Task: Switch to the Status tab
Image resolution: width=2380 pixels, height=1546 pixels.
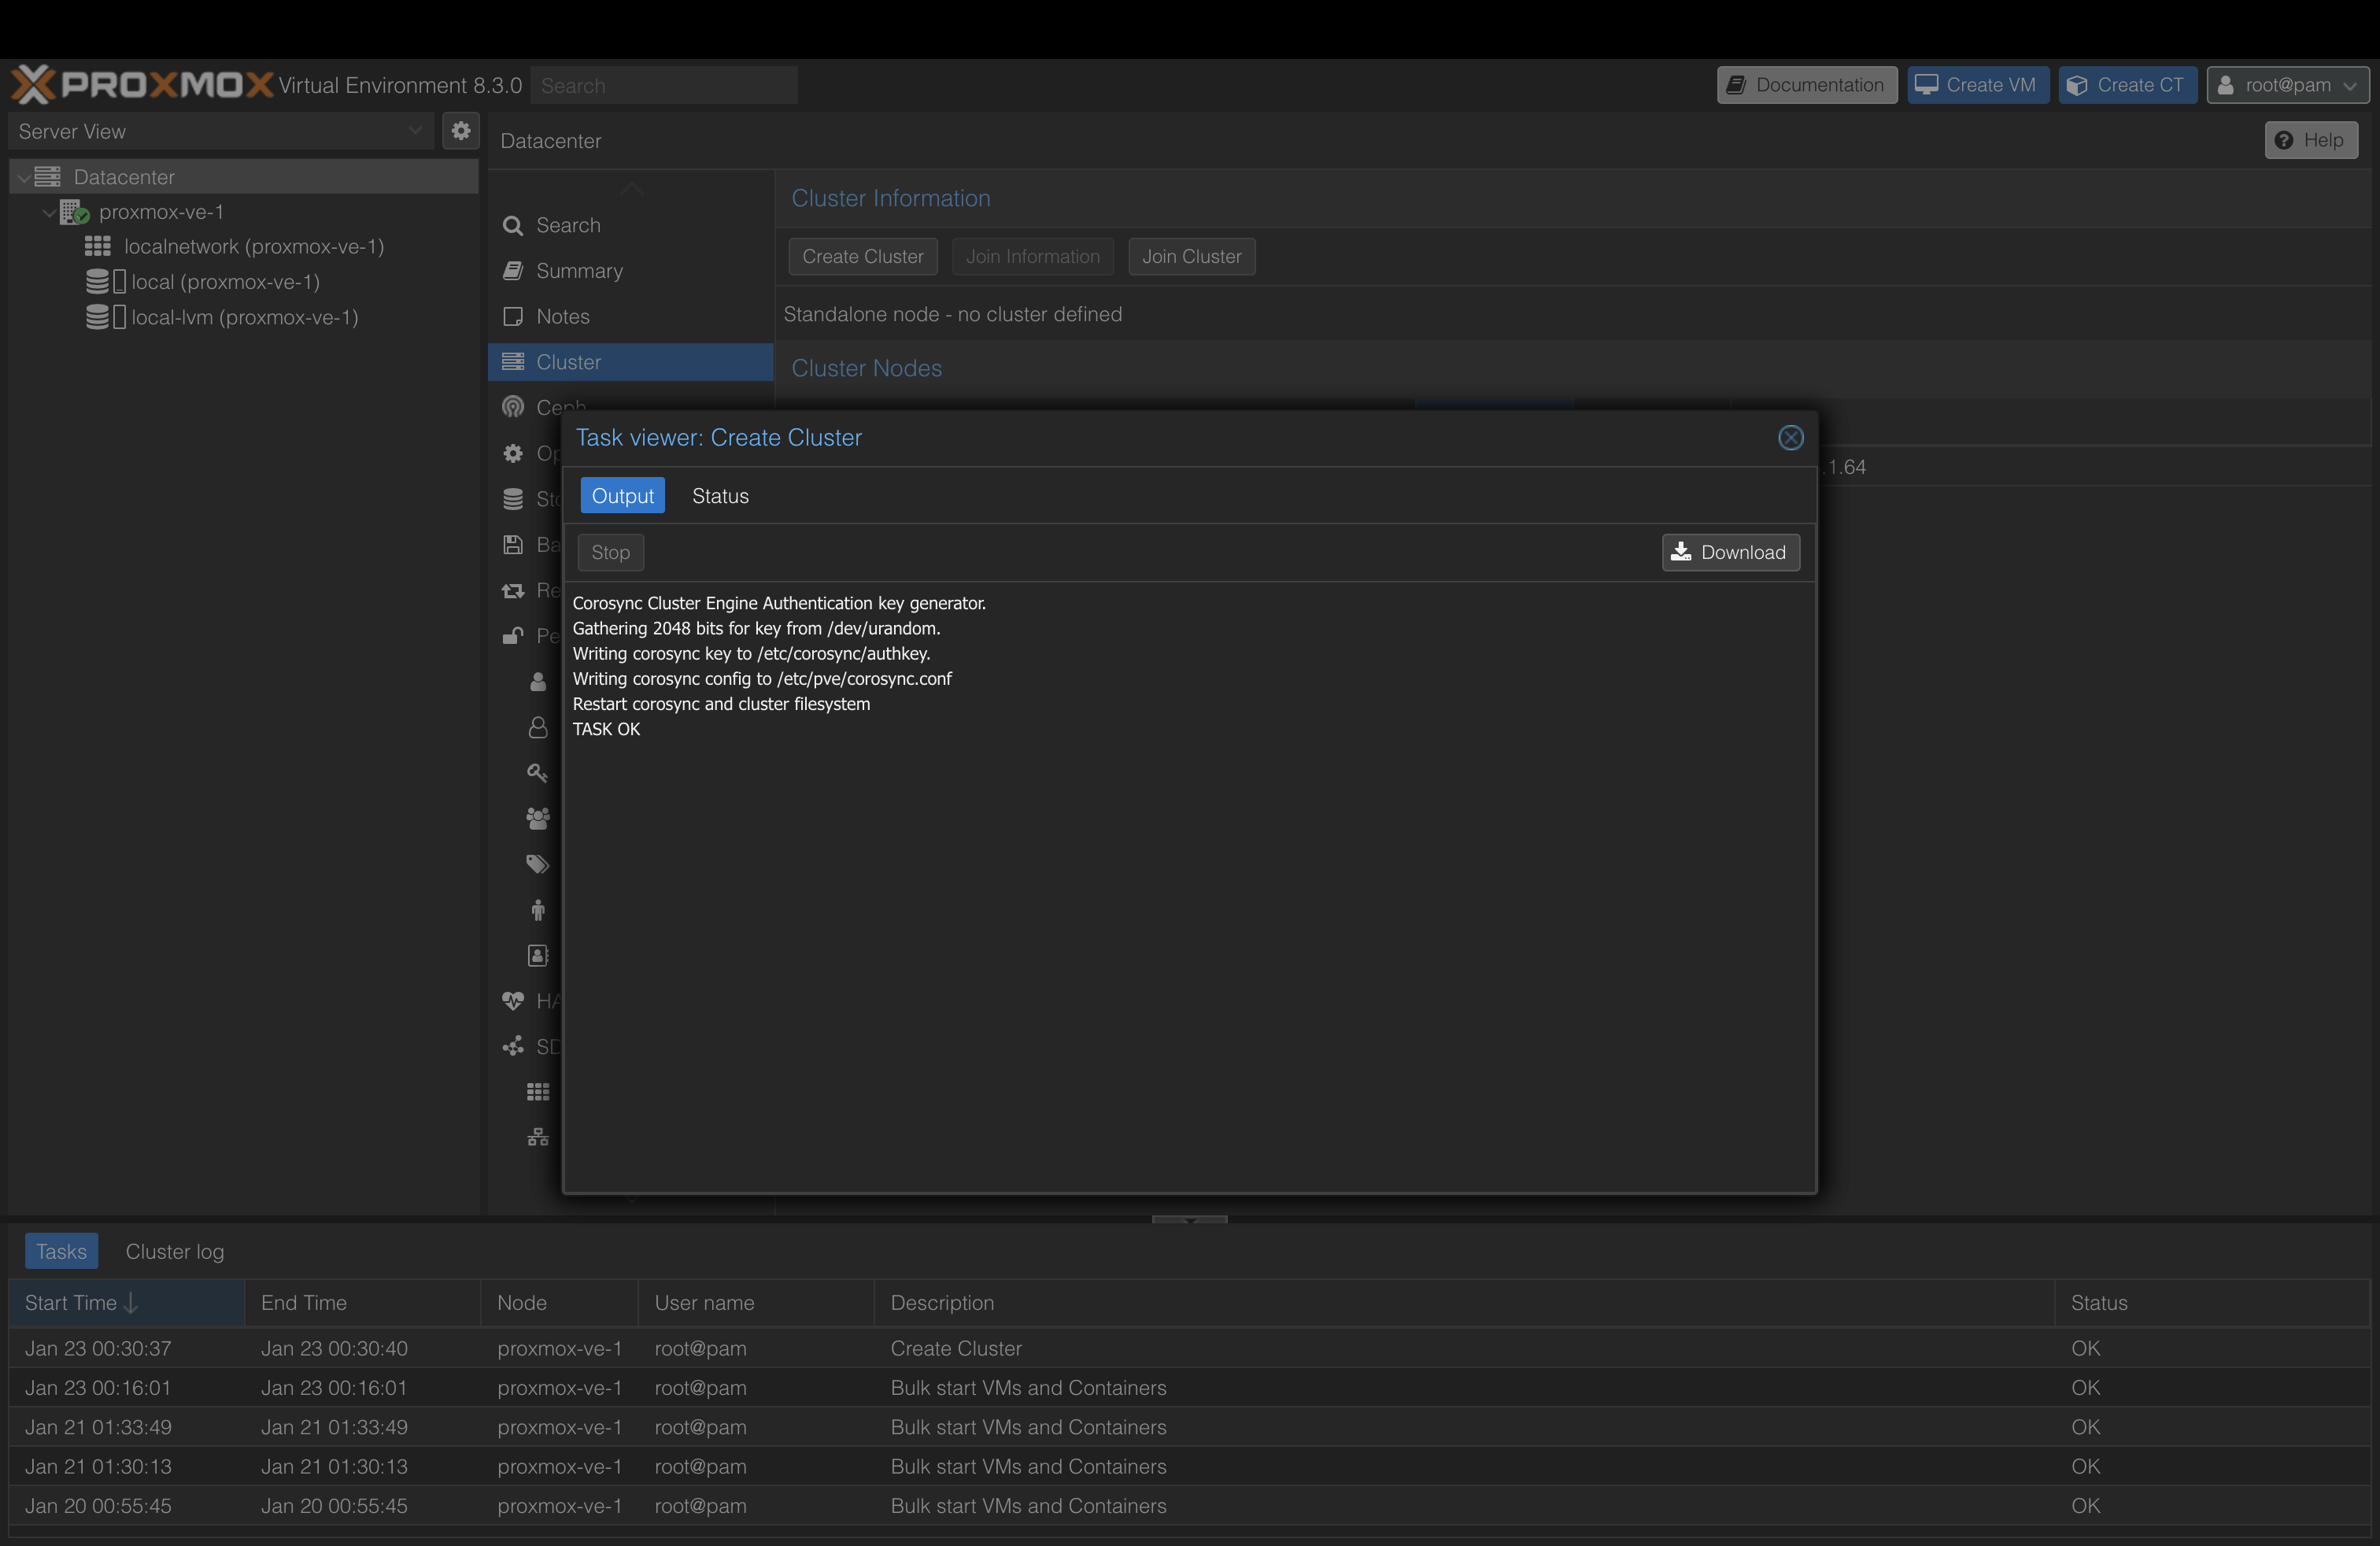Action: coord(719,496)
